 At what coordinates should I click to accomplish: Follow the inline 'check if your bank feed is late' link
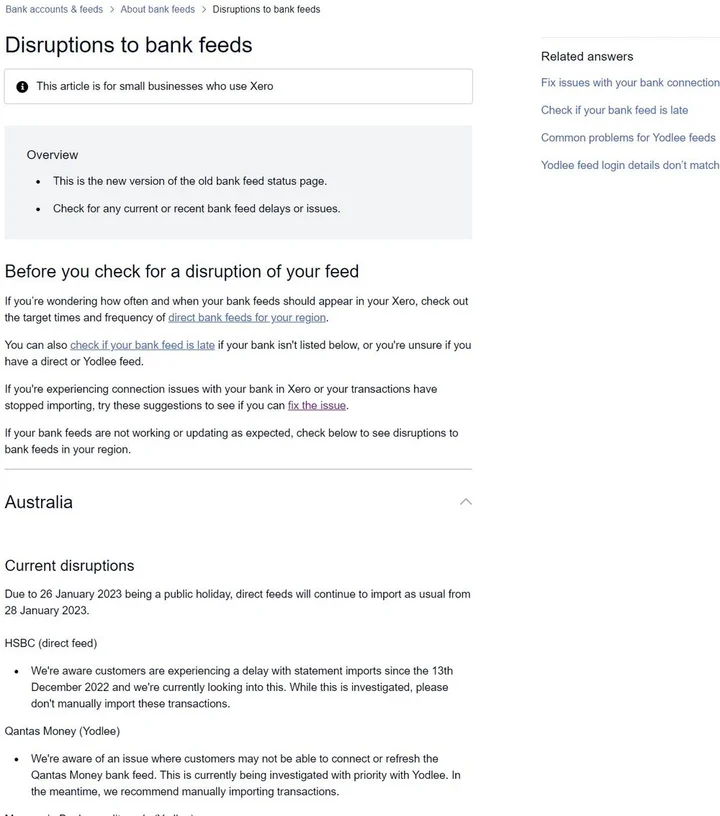(142, 345)
